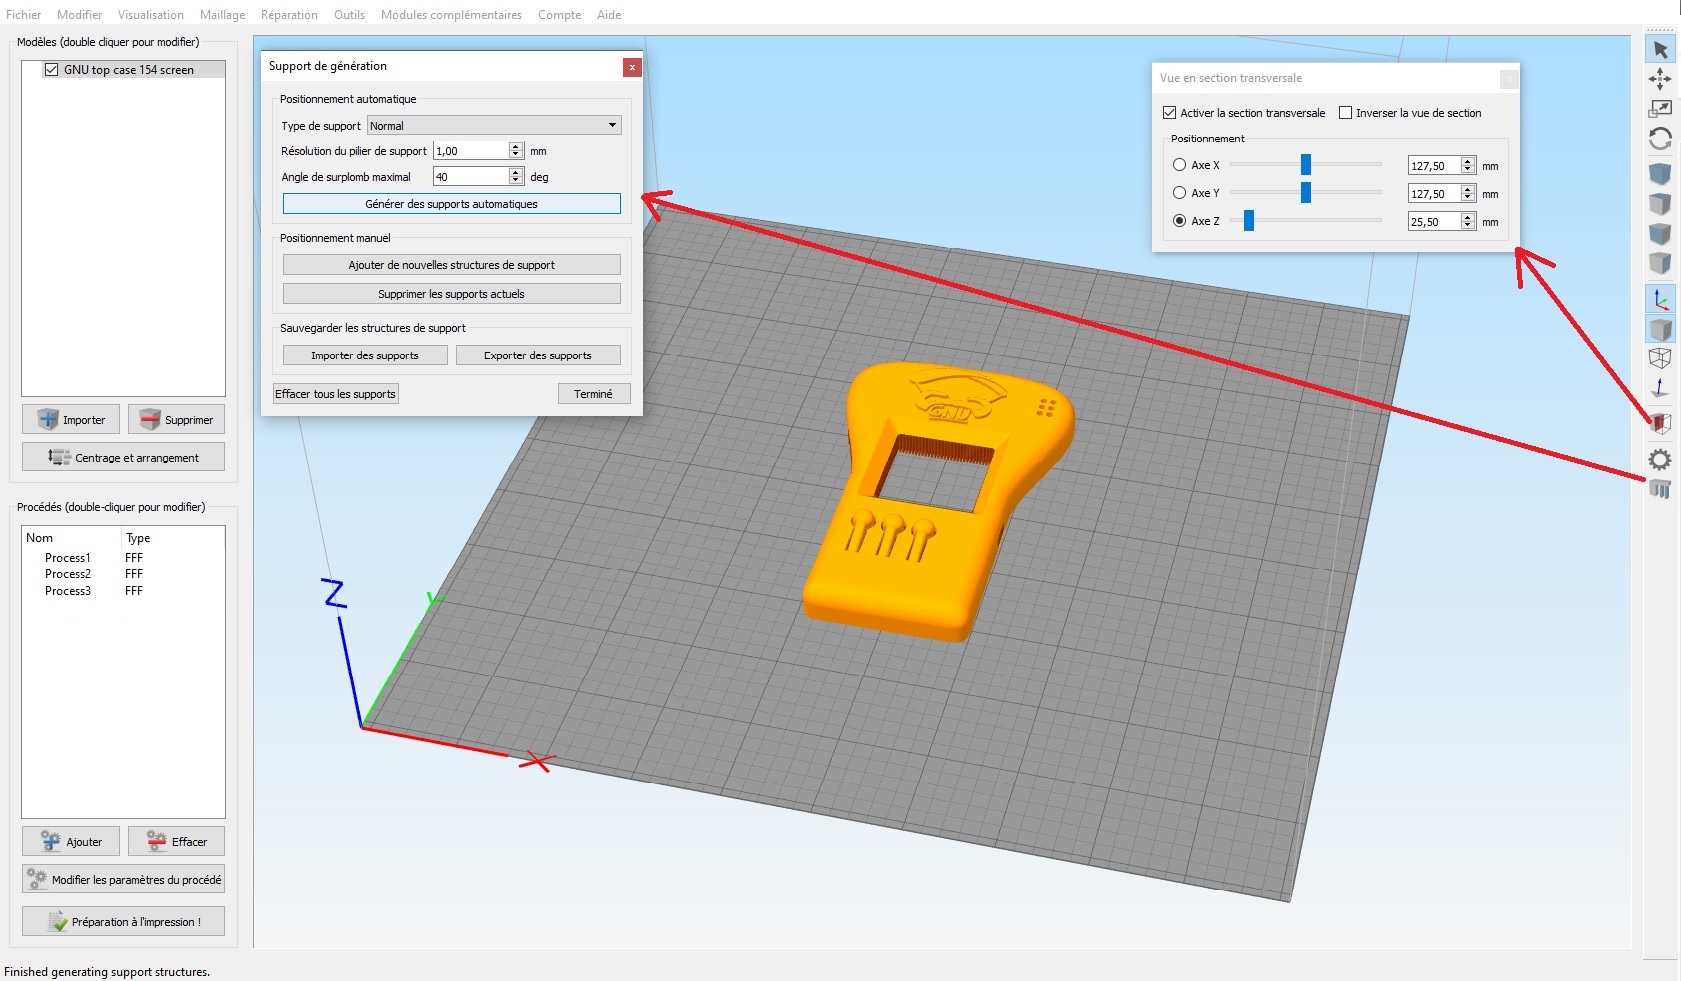Open the Aide menu
This screenshot has height=981, width=1681.
(x=609, y=15)
